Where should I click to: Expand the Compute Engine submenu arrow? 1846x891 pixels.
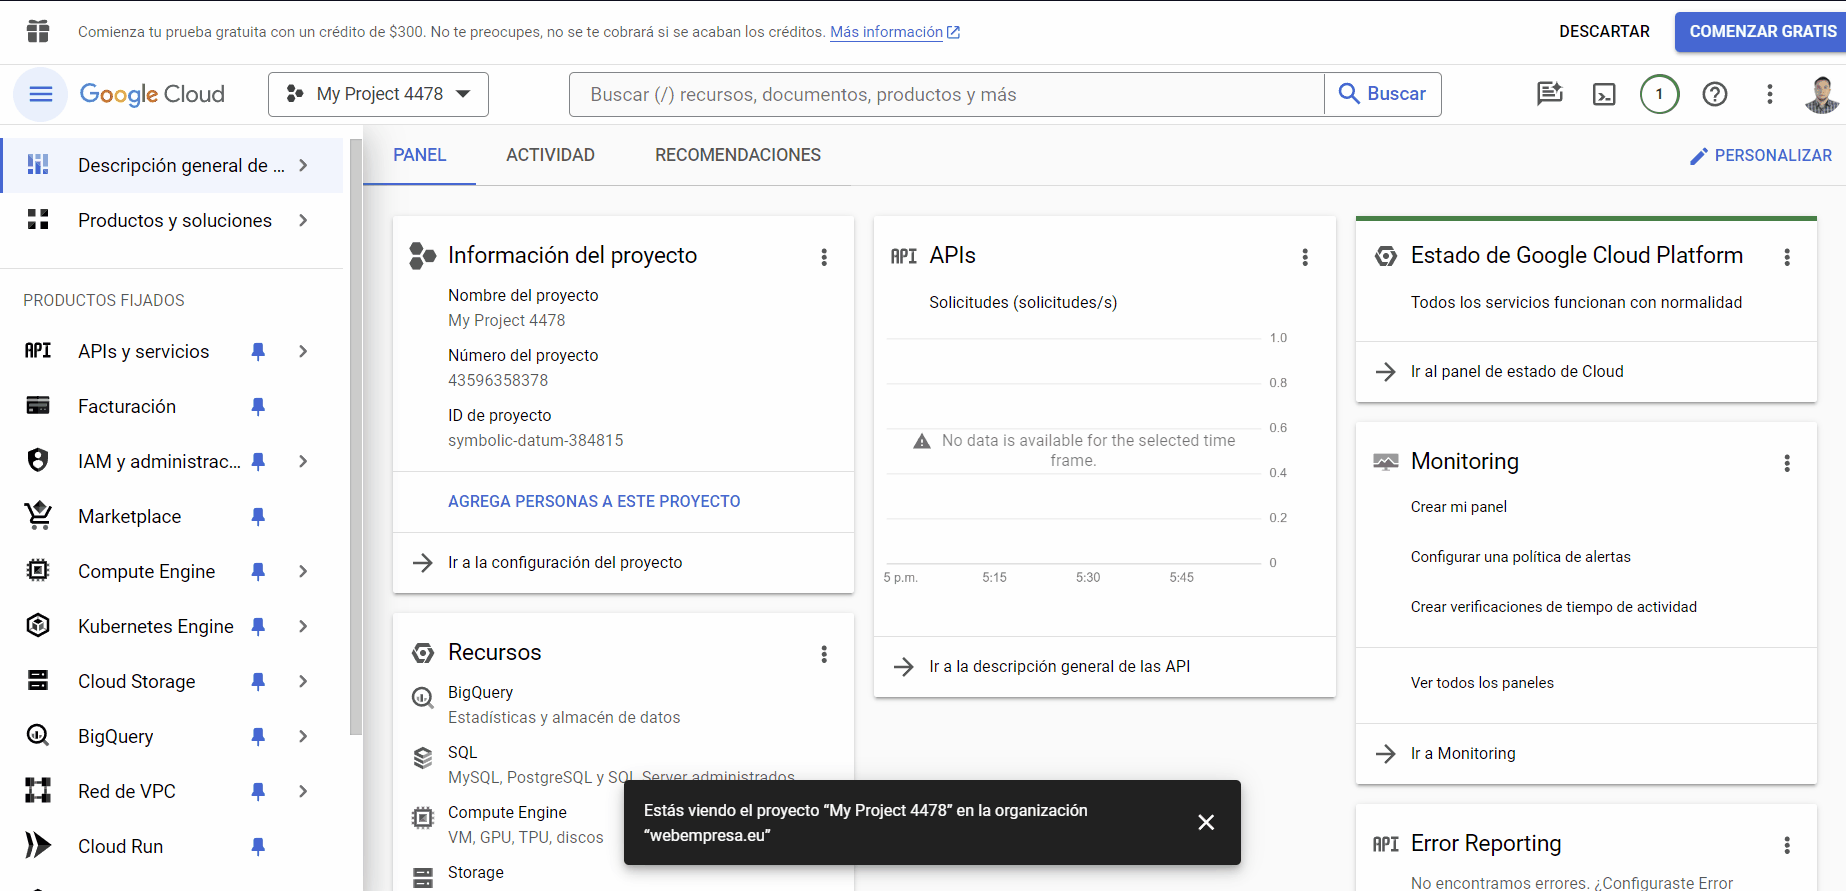point(303,571)
